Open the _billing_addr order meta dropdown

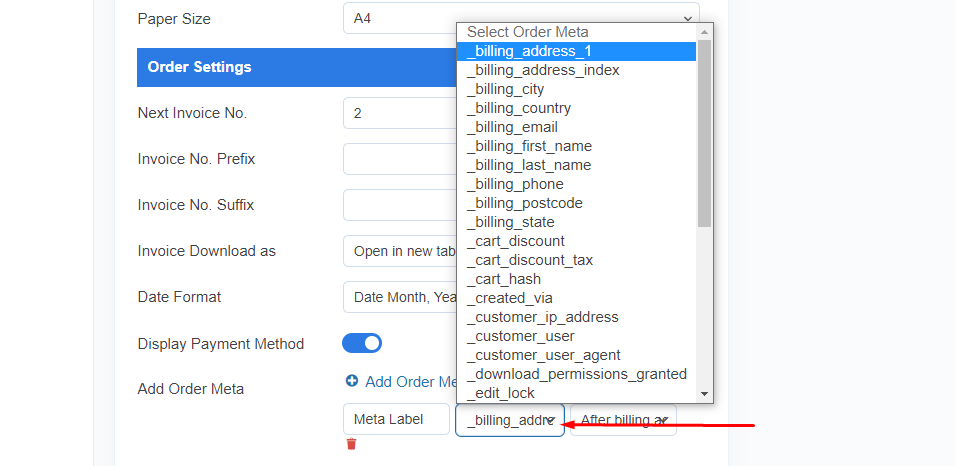[x=510, y=420]
